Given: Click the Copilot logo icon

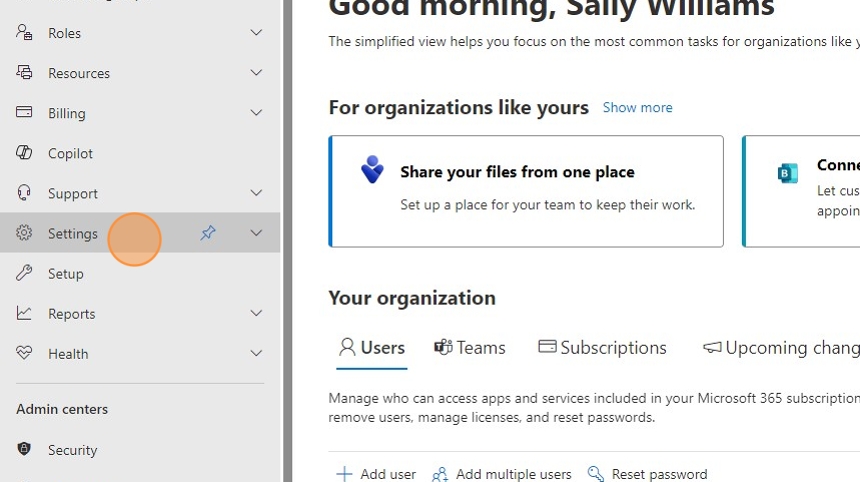Looking at the screenshot, I should point(24,152).
